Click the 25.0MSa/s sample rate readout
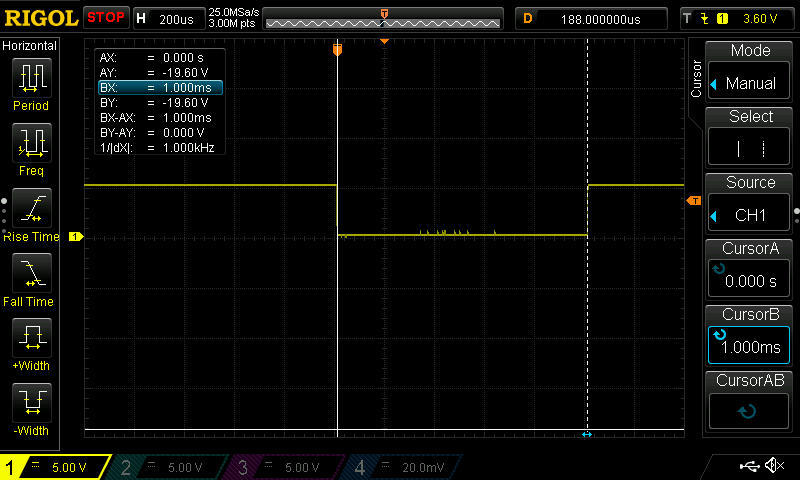This screenshot has height=480, width=800. tap(234, 12)
